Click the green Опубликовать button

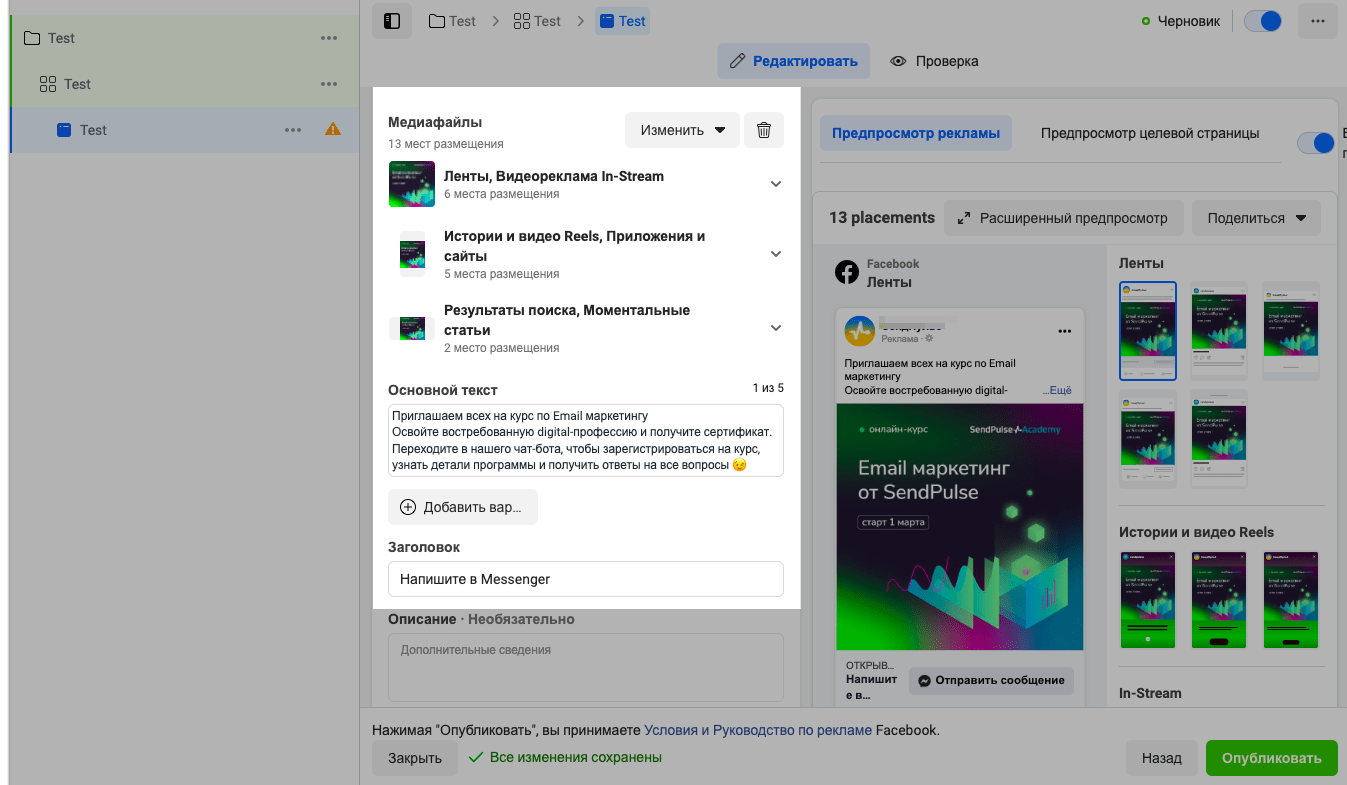pyautogui.click(x=1271, y=758)
